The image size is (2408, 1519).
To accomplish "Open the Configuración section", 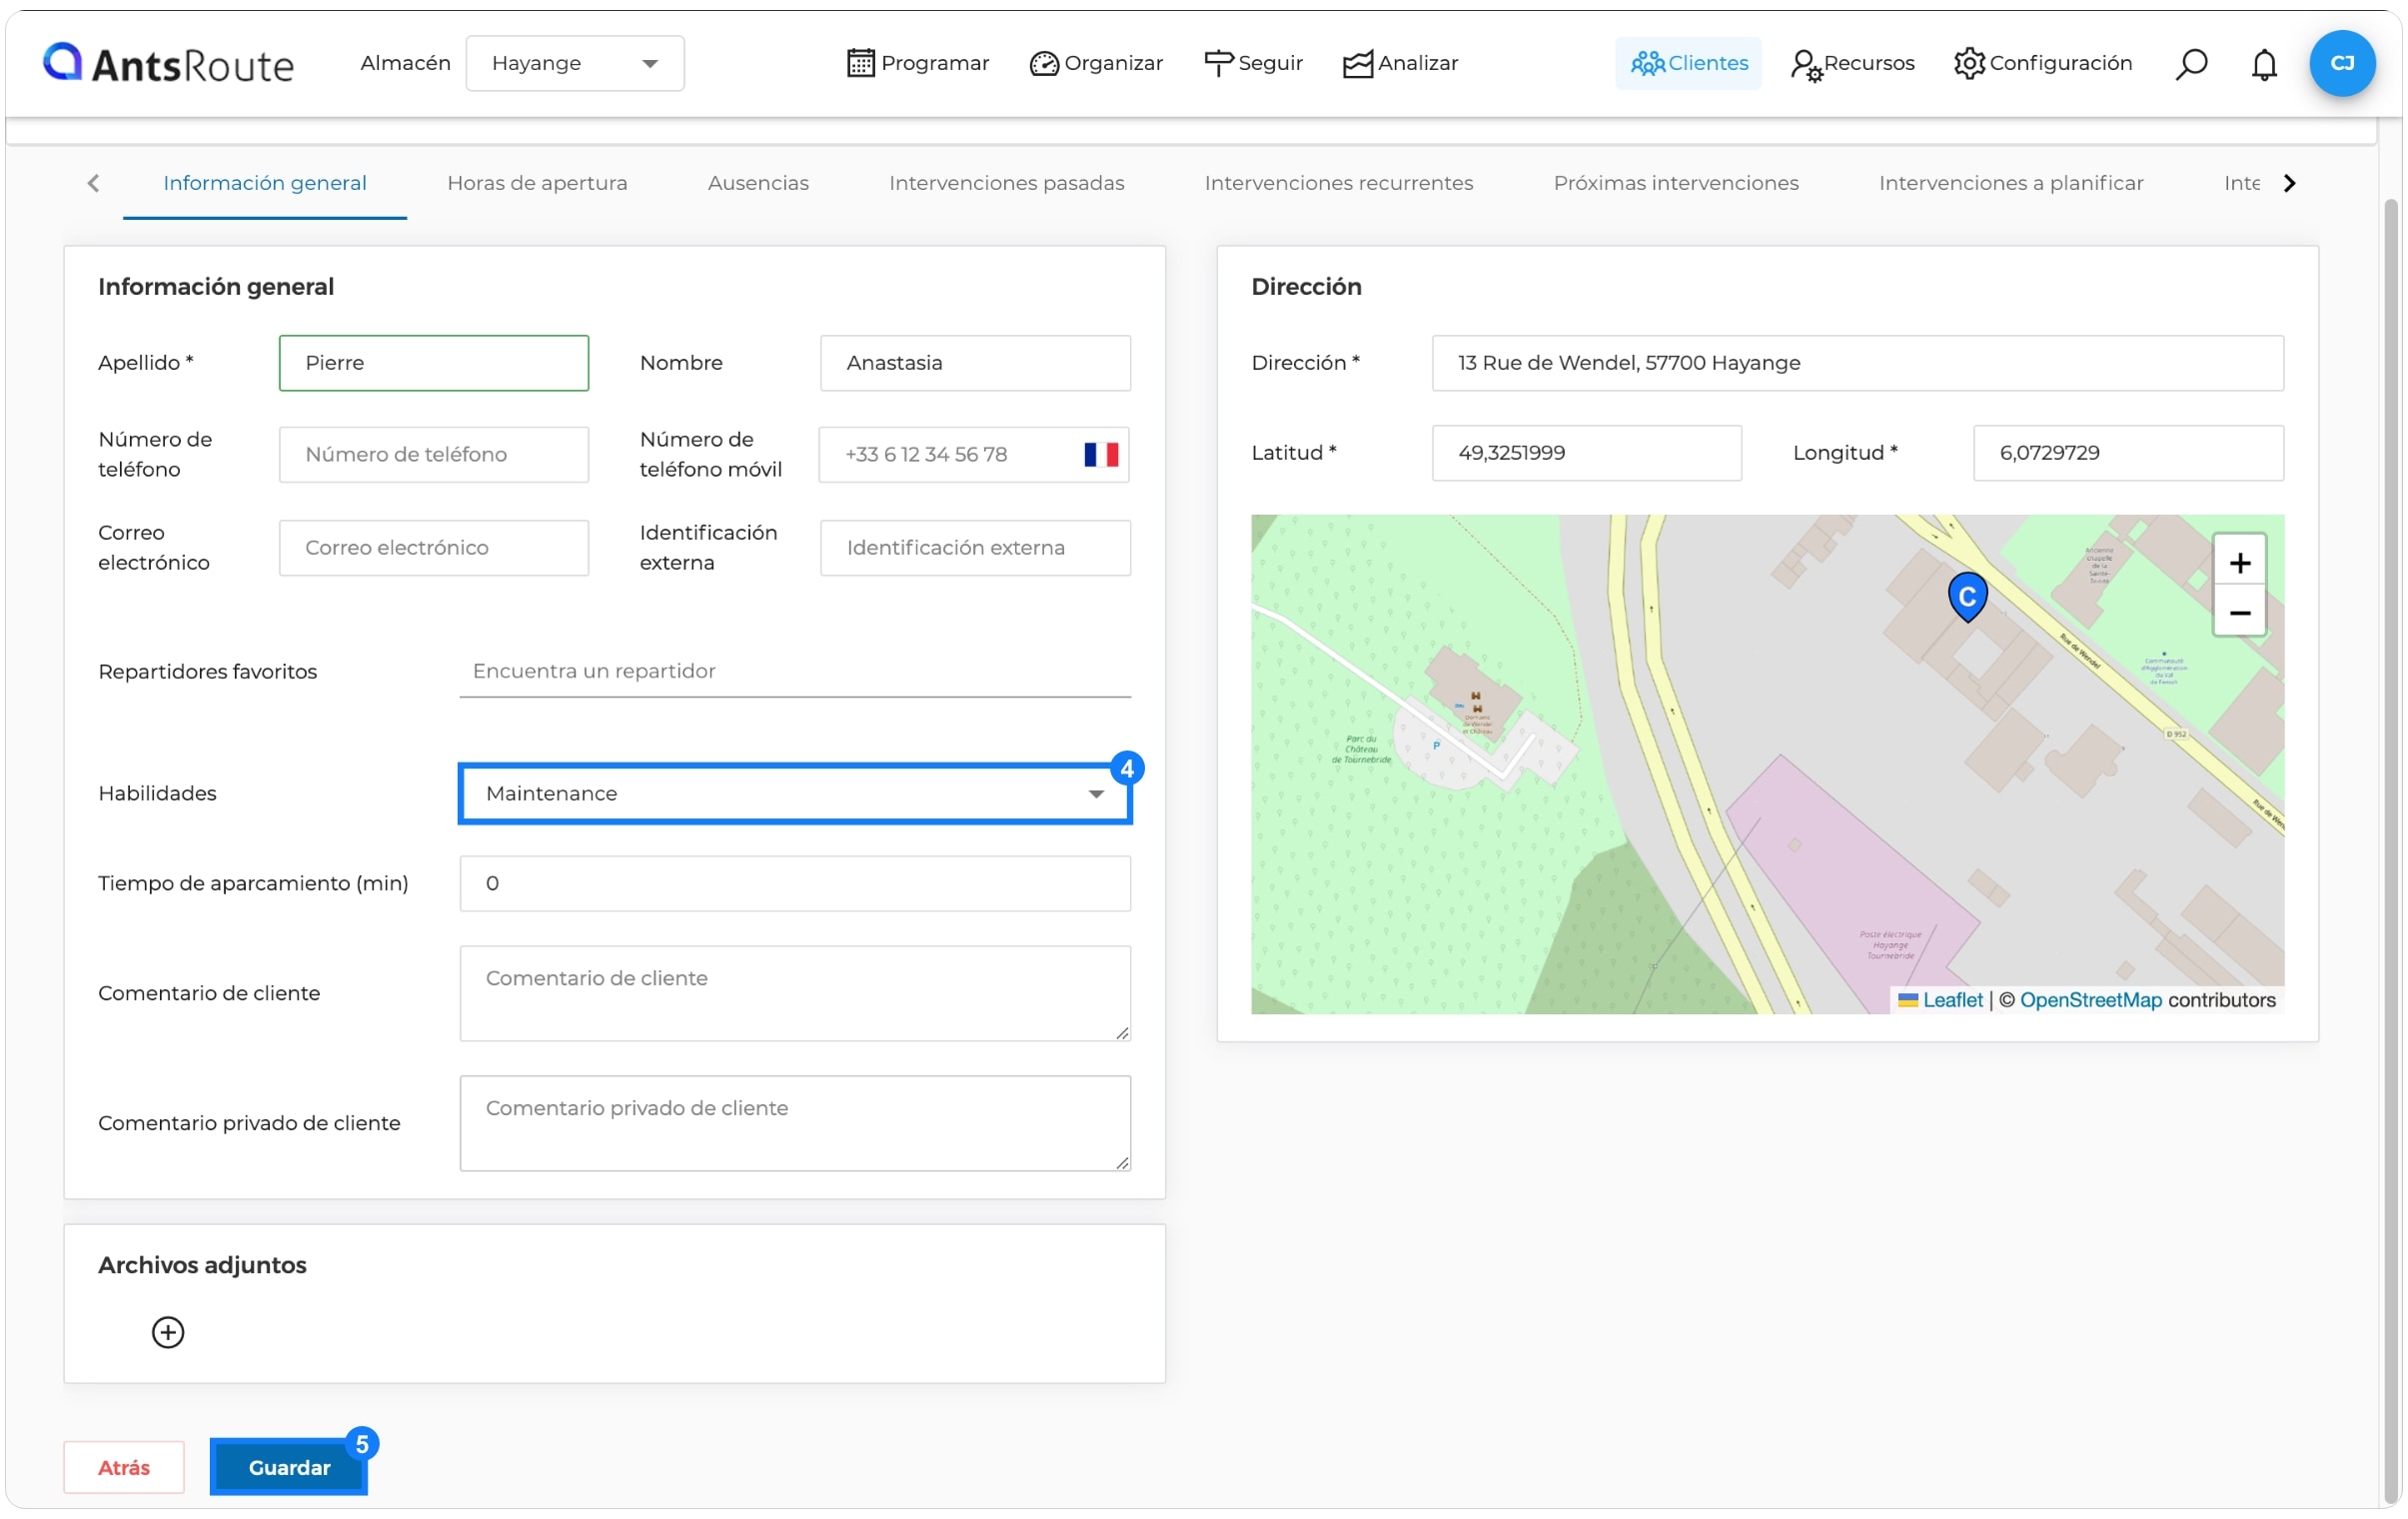I will [x=2043, y=63].
